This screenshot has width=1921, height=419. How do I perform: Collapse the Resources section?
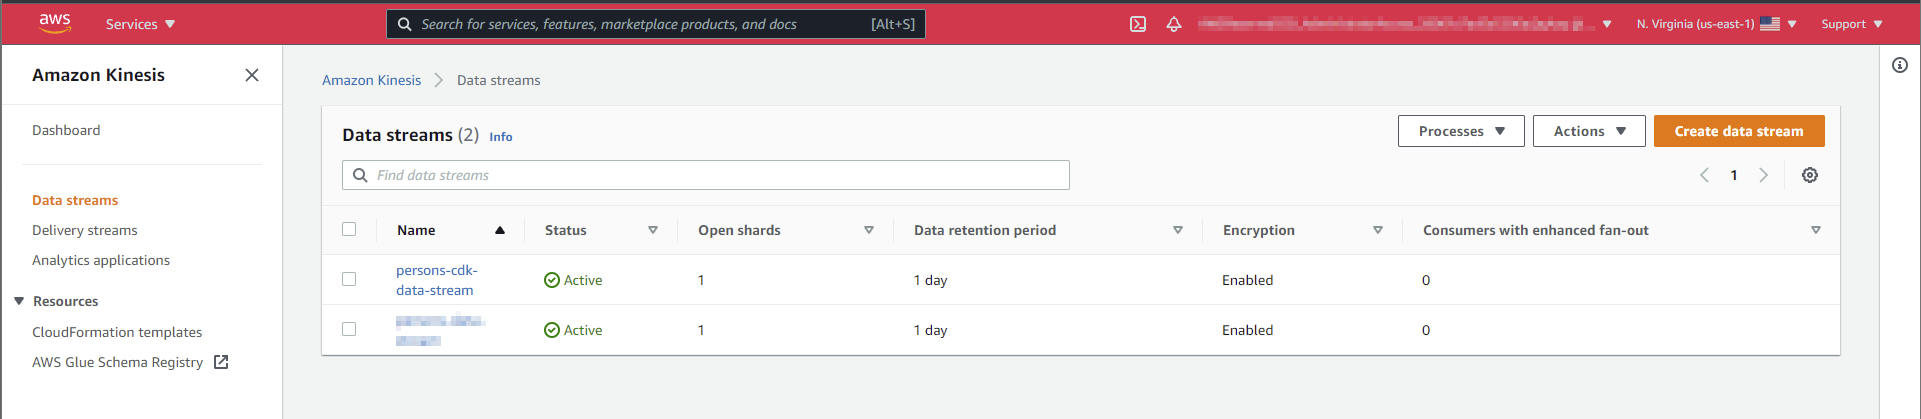coord(19,301)
